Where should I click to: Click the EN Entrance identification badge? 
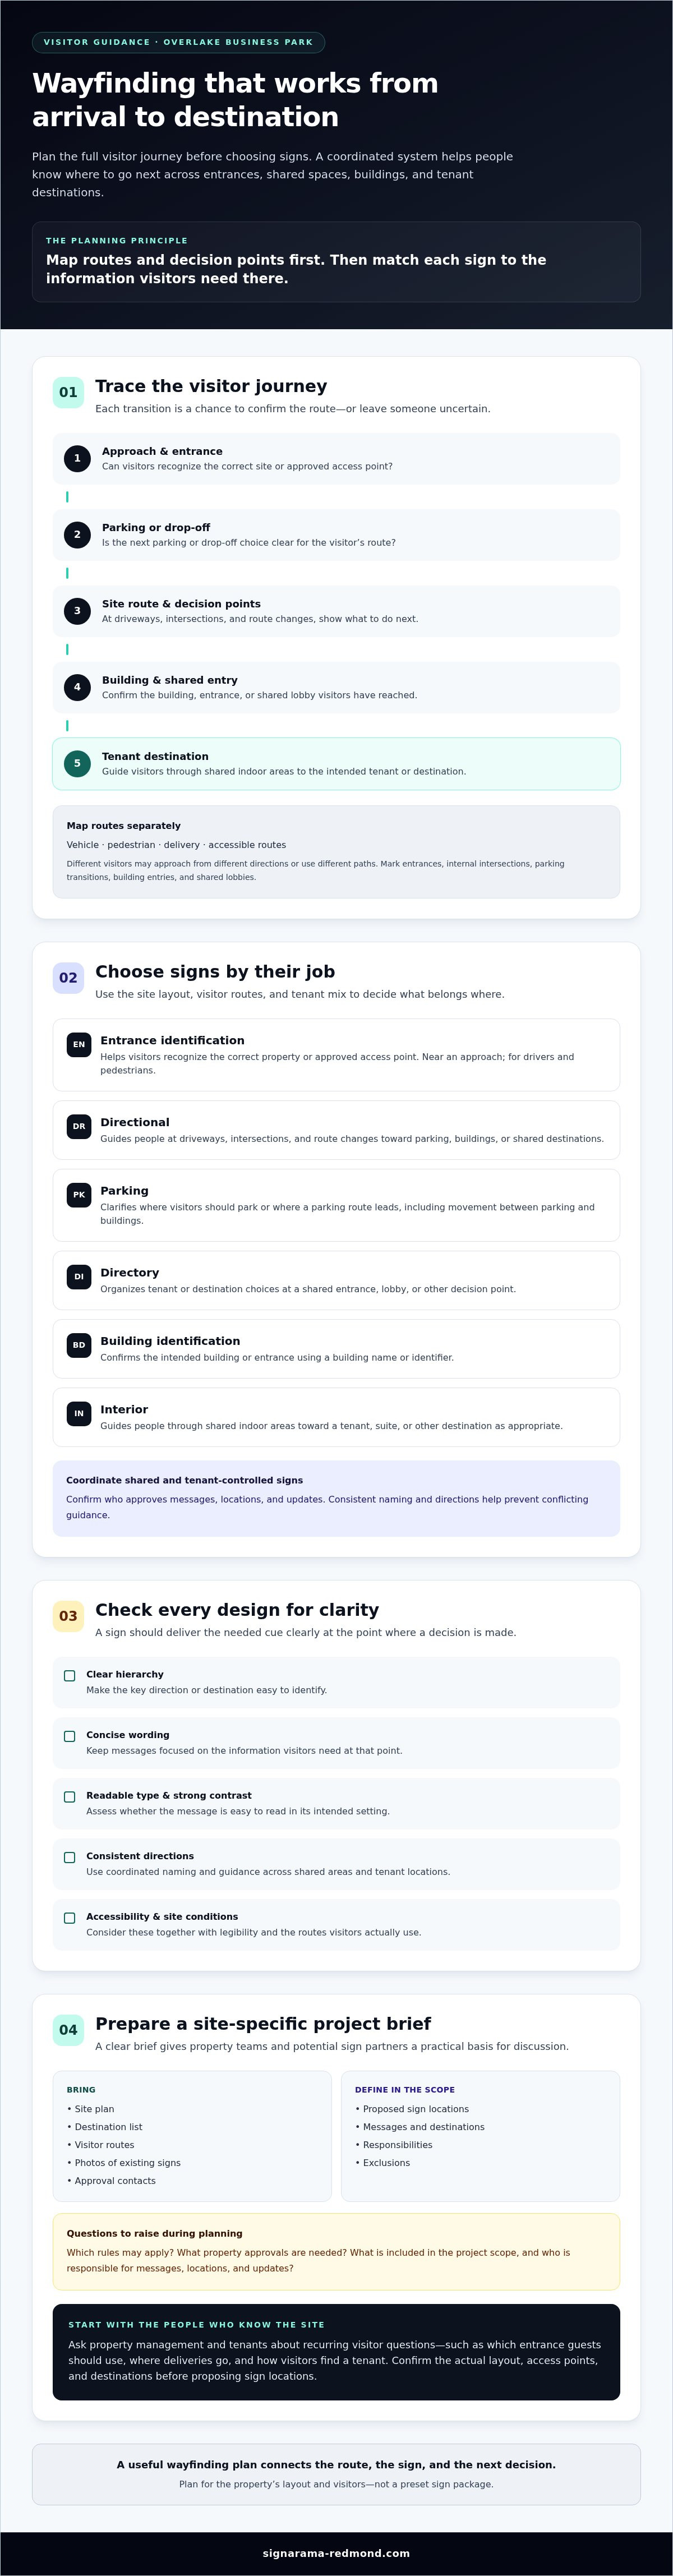point(79,1044)
